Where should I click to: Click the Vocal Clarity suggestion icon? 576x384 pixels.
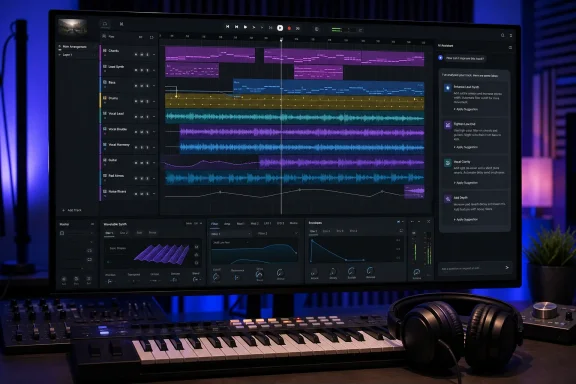[x=447, y=162]
